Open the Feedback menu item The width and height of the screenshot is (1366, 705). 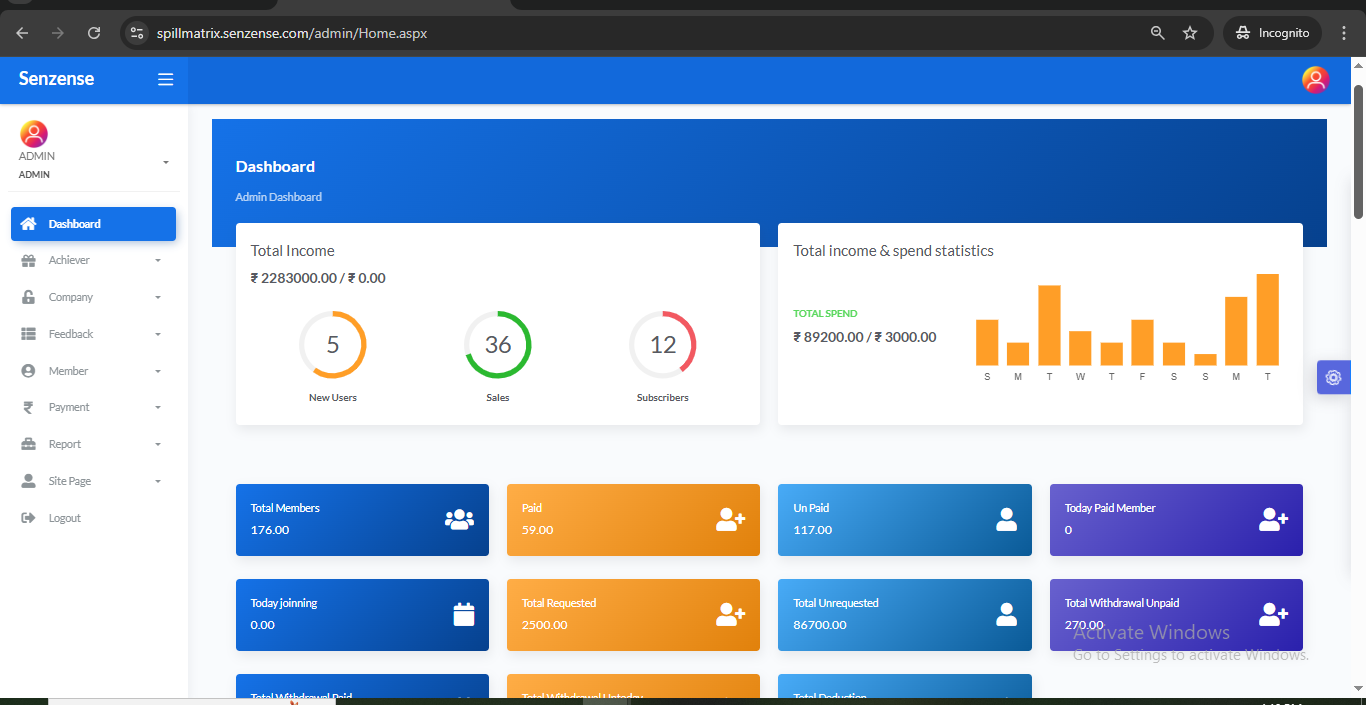tap(93, 334)
